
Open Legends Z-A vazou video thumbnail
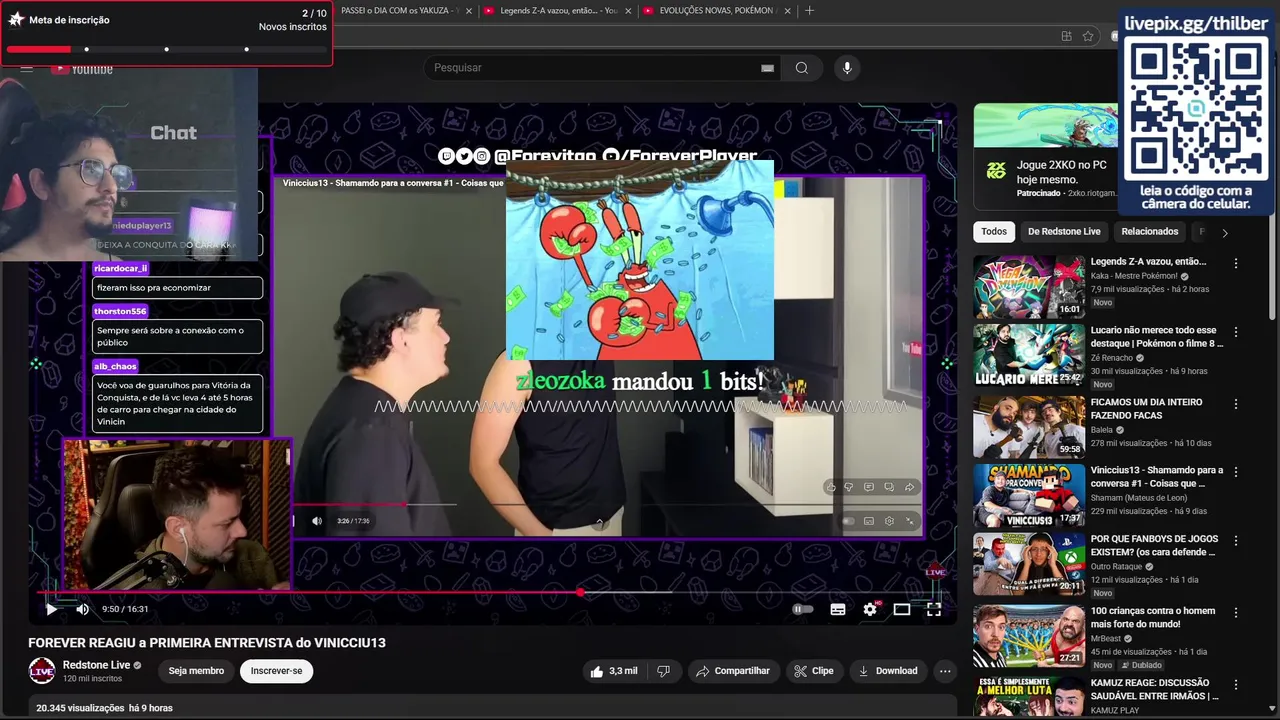pos(1029,287)
